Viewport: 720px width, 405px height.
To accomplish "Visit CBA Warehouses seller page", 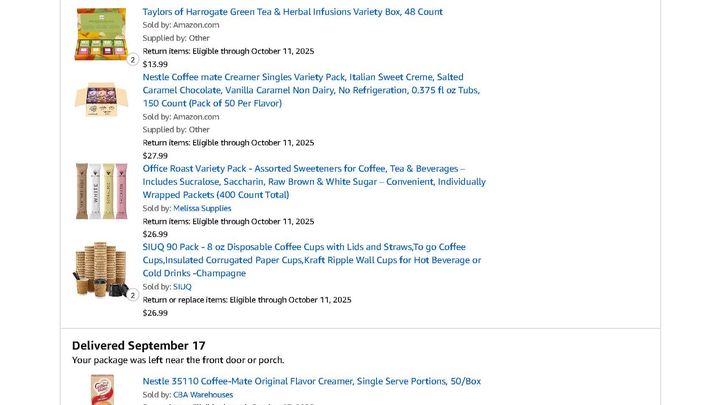I will pyautogui.click(x=203, y=395).
